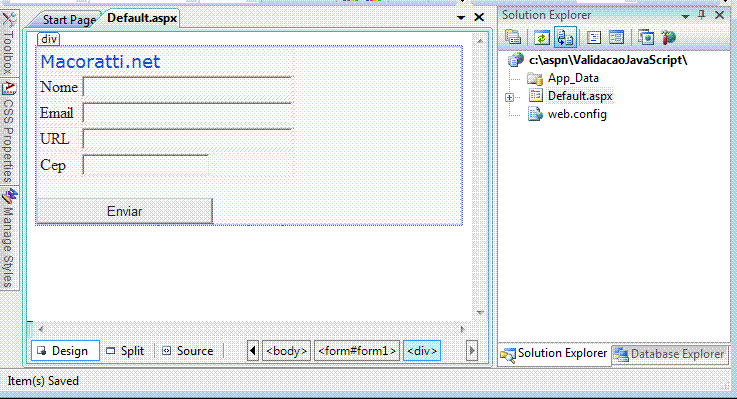Select the <div> tag in the navigator
The height and width of the screenshot is (399, 737).
coord(422,351)
